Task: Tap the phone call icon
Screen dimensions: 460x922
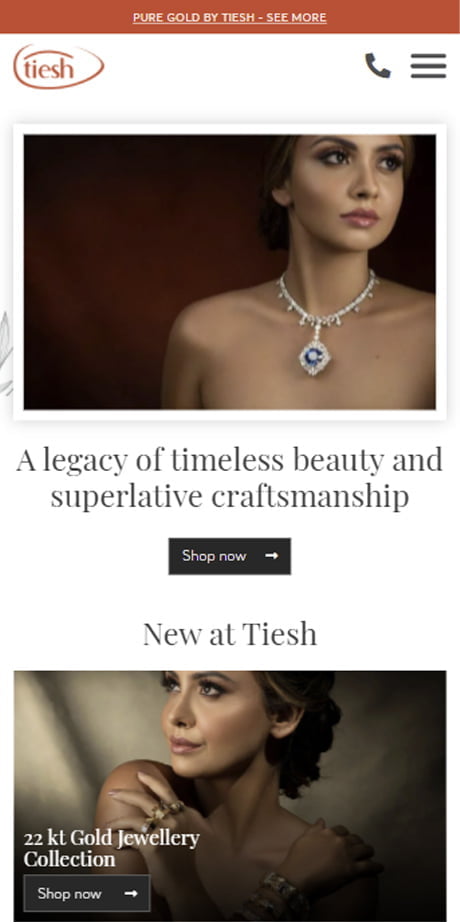Action: pos(378,66)
